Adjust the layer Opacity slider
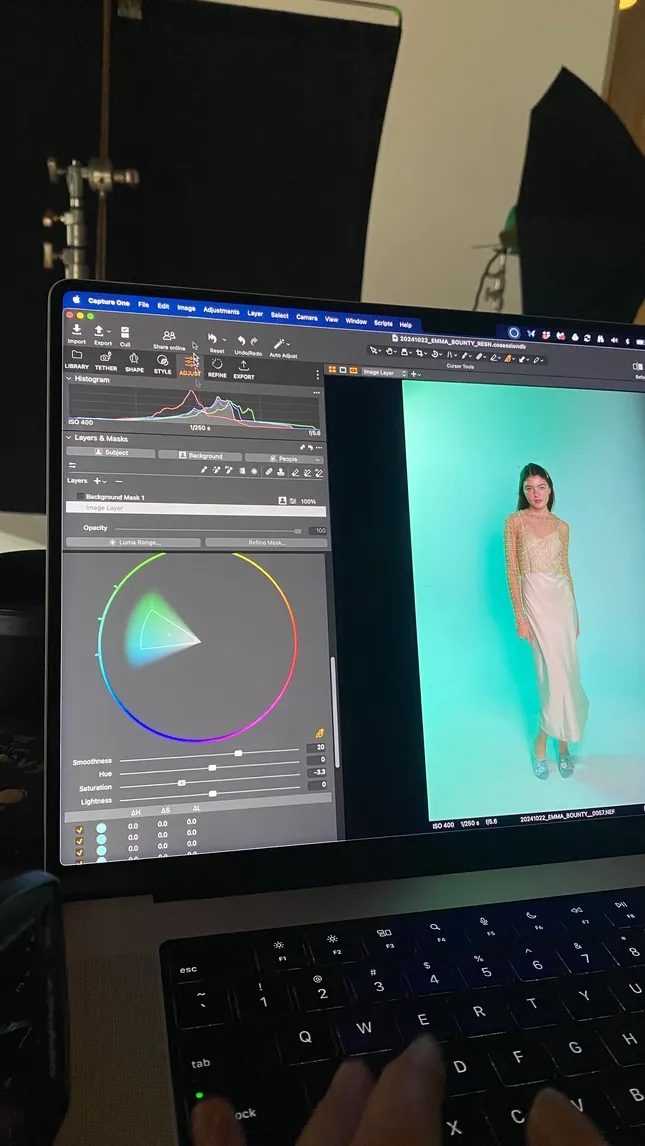Viewport: 645px width, 1146px height. click(x=207, y=530)
